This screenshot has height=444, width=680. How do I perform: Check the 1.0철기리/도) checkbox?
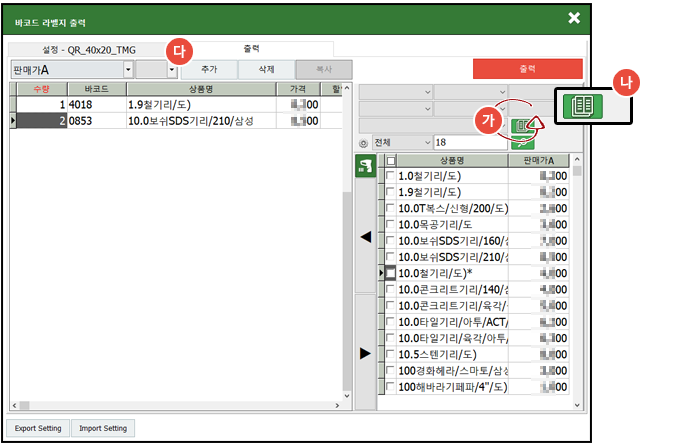point(390,175)
